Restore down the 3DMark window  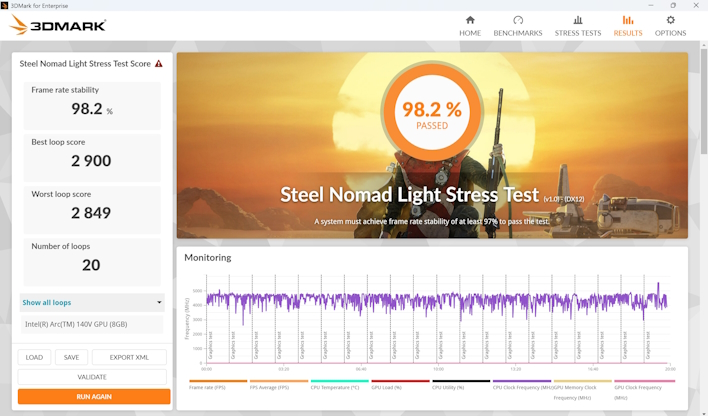click(673, 5)
